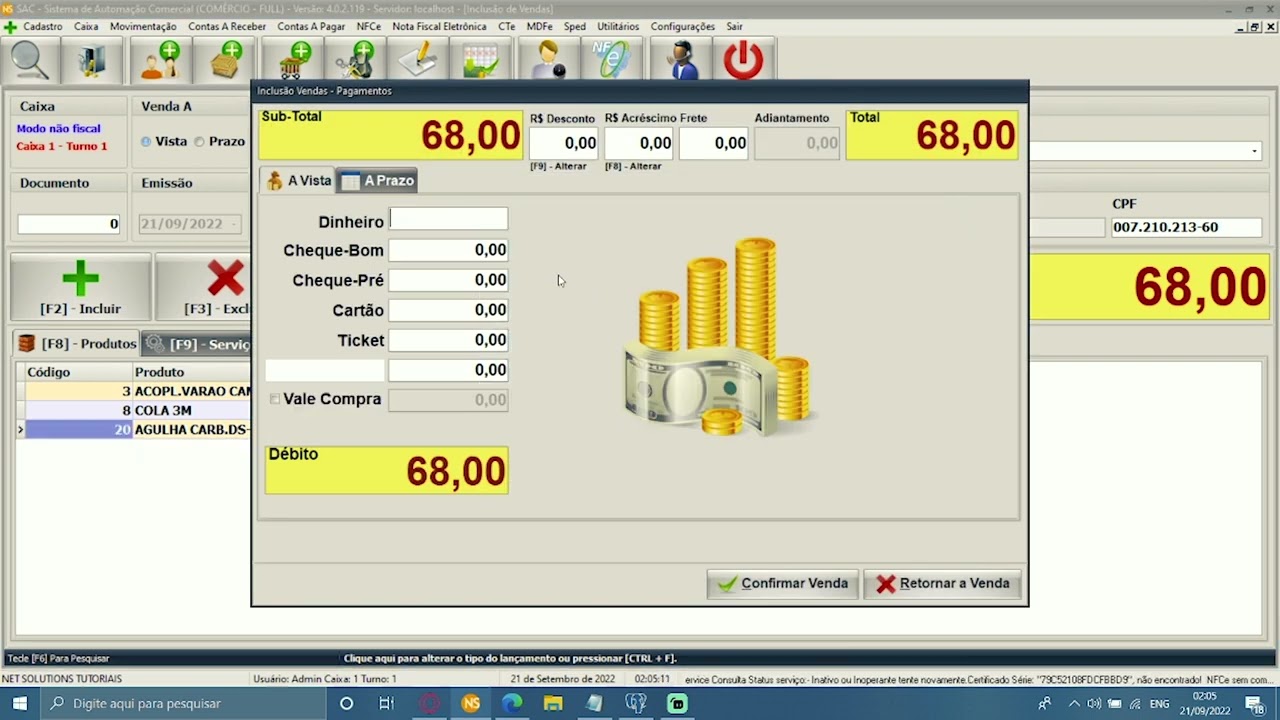The height and width of the screenshot is (720, 1280).
Task: Open the Configurações menu
Action: [x=682, y=26]
